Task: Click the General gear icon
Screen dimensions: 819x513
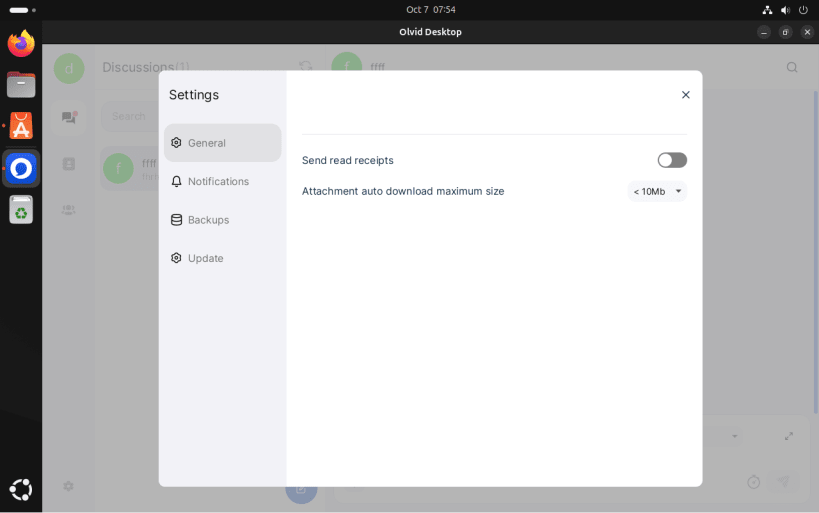Action: click(x=177, y=143)
